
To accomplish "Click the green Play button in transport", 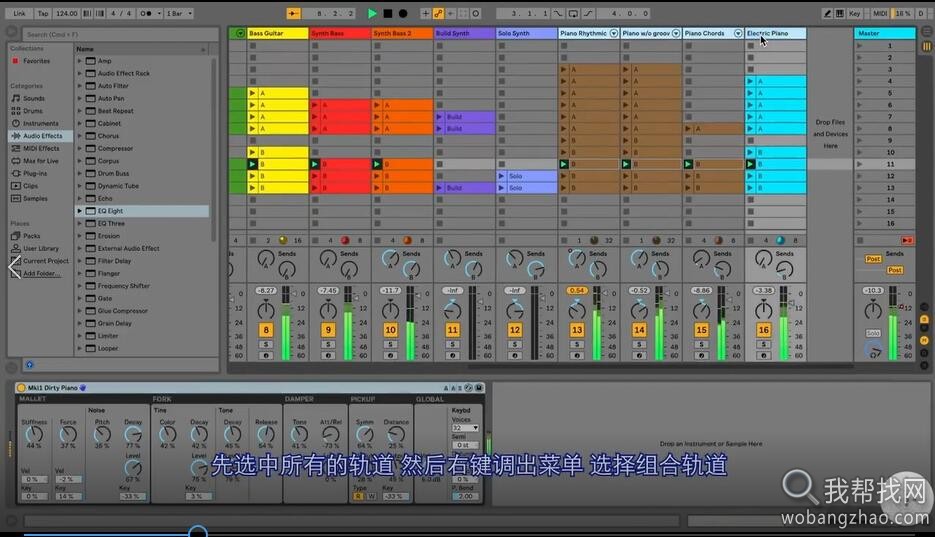I will pyautogui.click(x=372, y=13).
